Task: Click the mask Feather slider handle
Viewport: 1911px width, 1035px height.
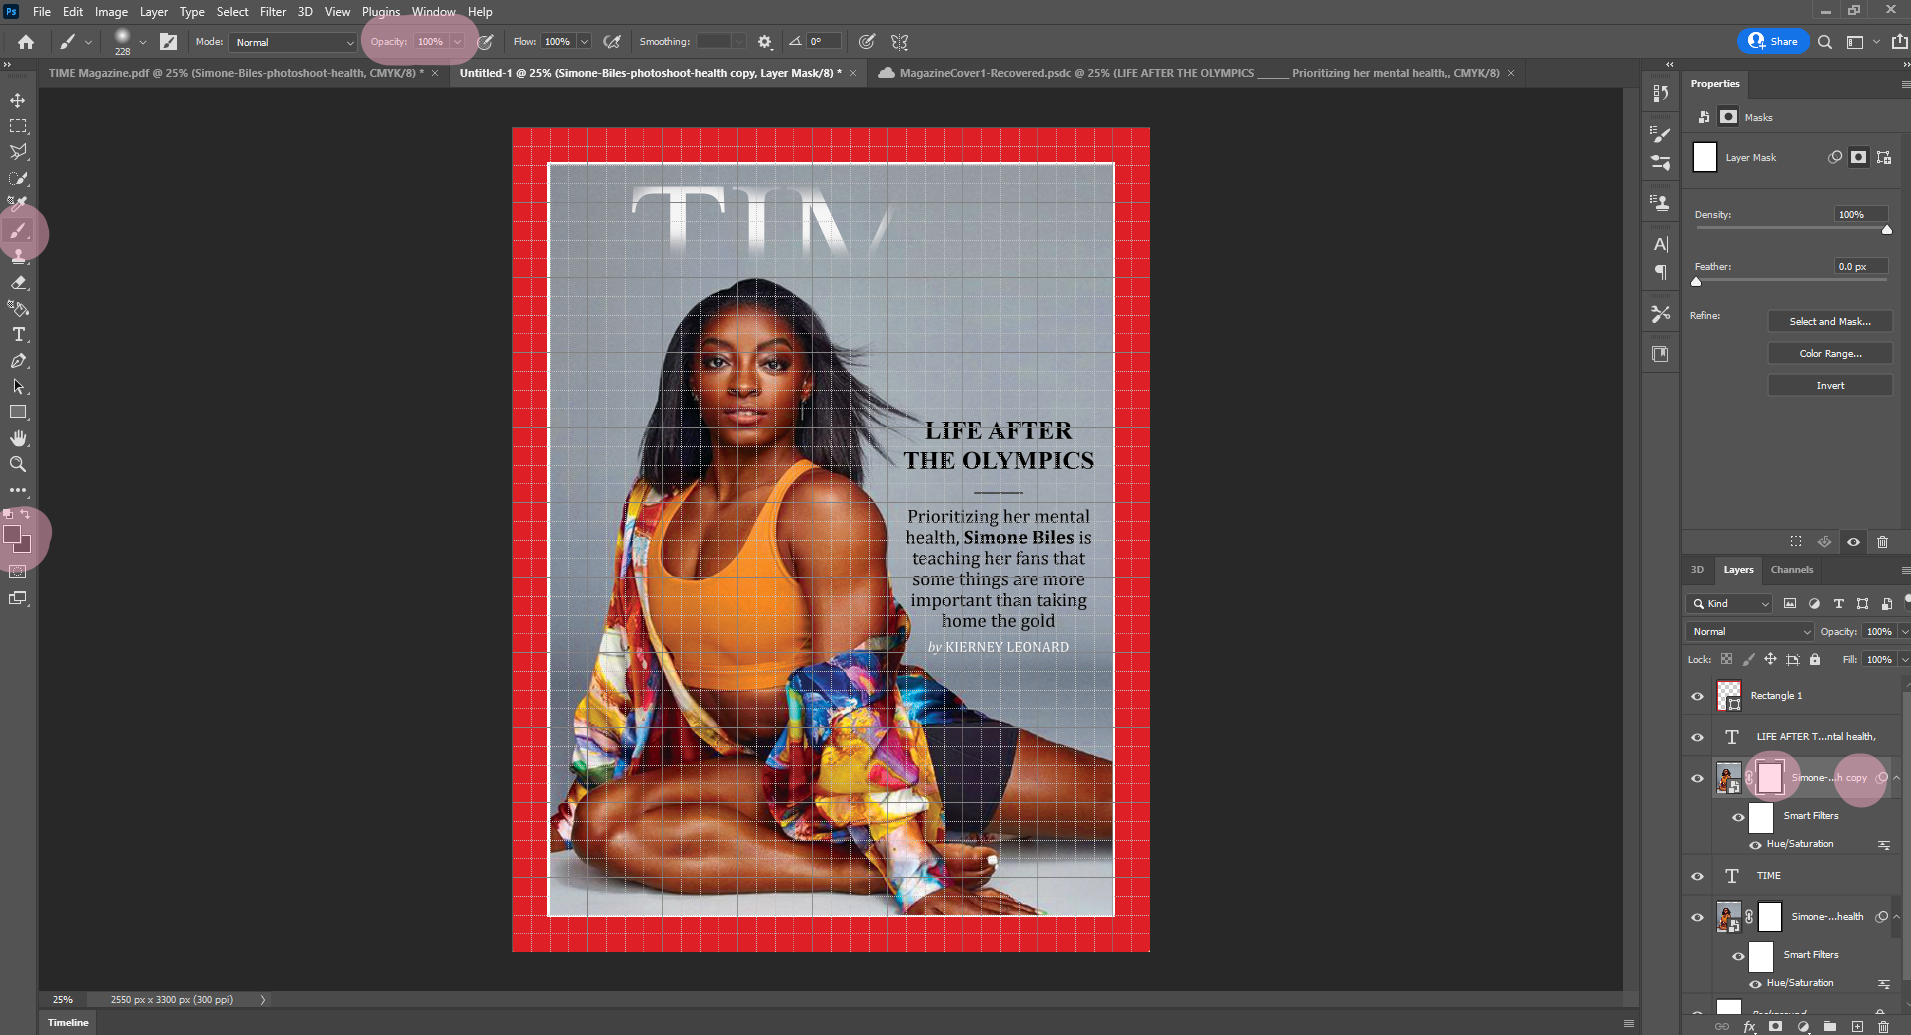Action: pos(1696,282)
